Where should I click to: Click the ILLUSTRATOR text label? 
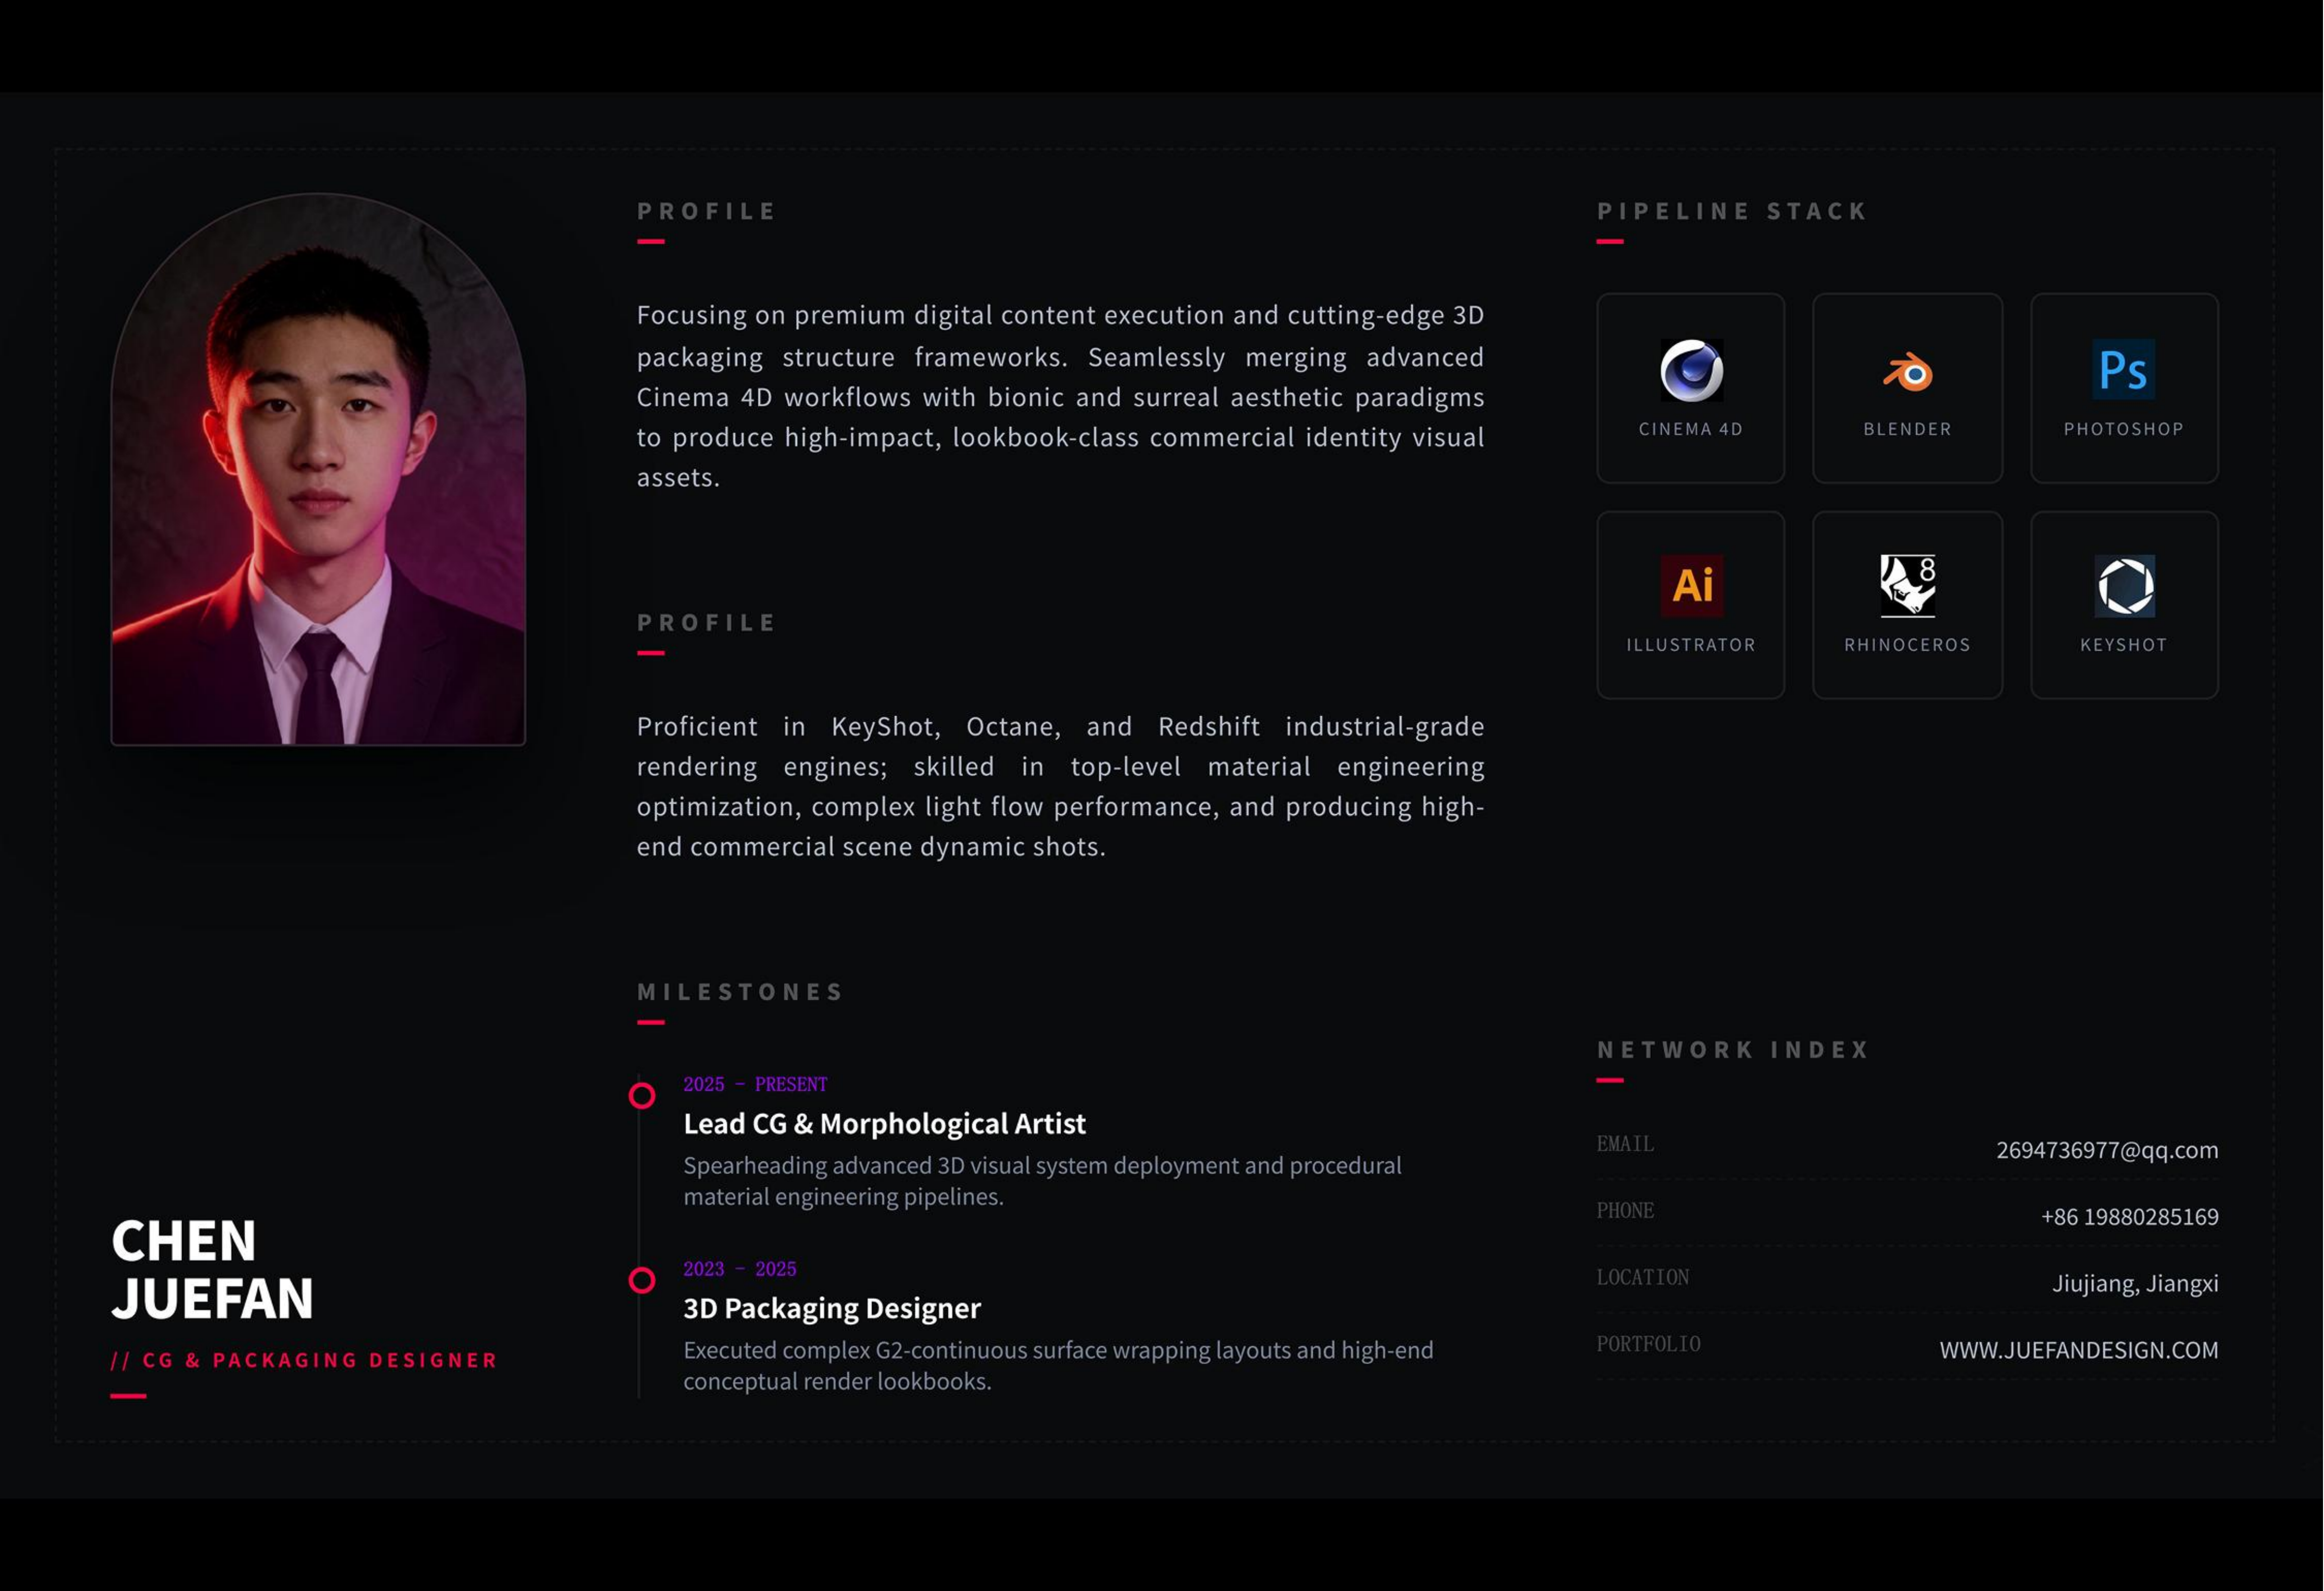[1691, 645]
